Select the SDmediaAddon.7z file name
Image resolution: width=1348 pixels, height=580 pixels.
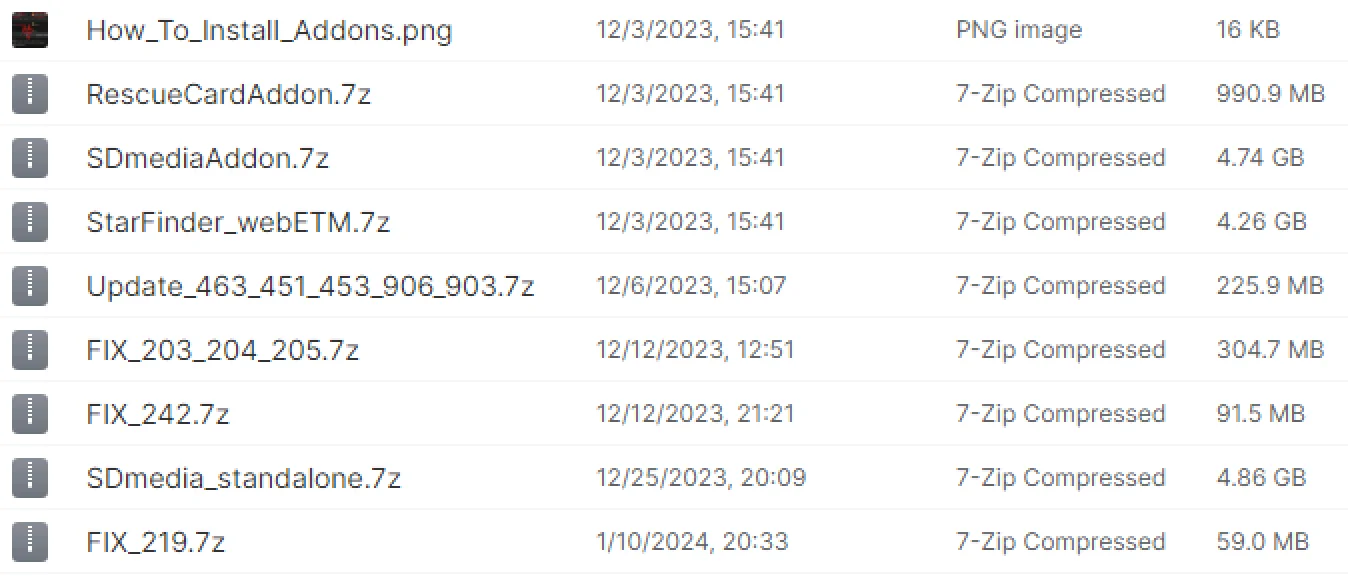click(207, 158)
